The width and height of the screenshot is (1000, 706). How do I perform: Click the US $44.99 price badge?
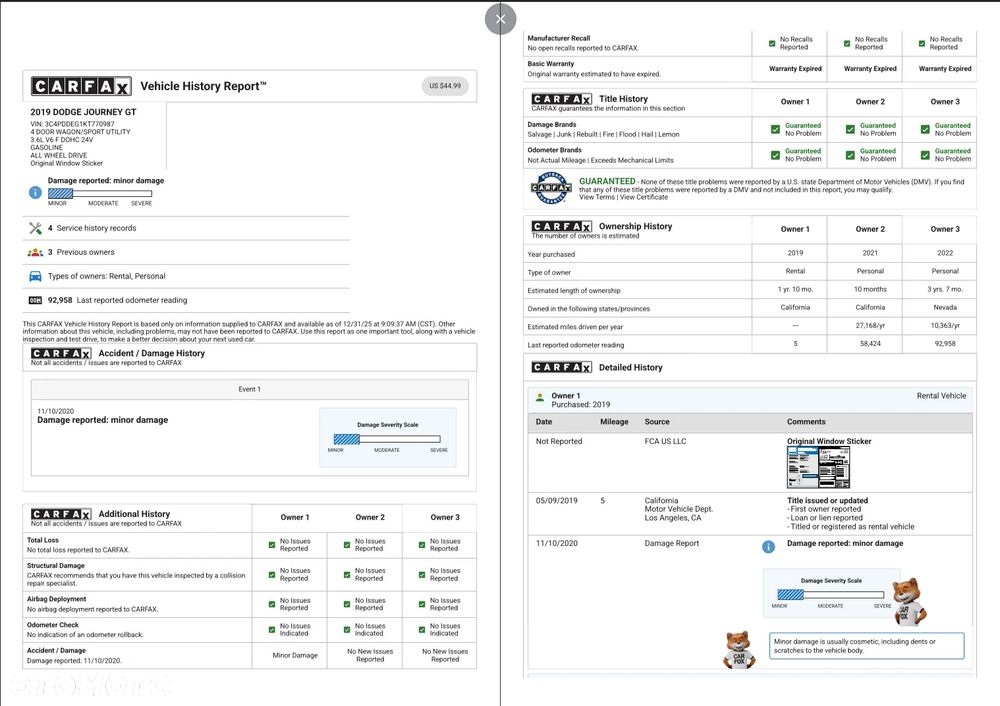click(x=445, y=86)
